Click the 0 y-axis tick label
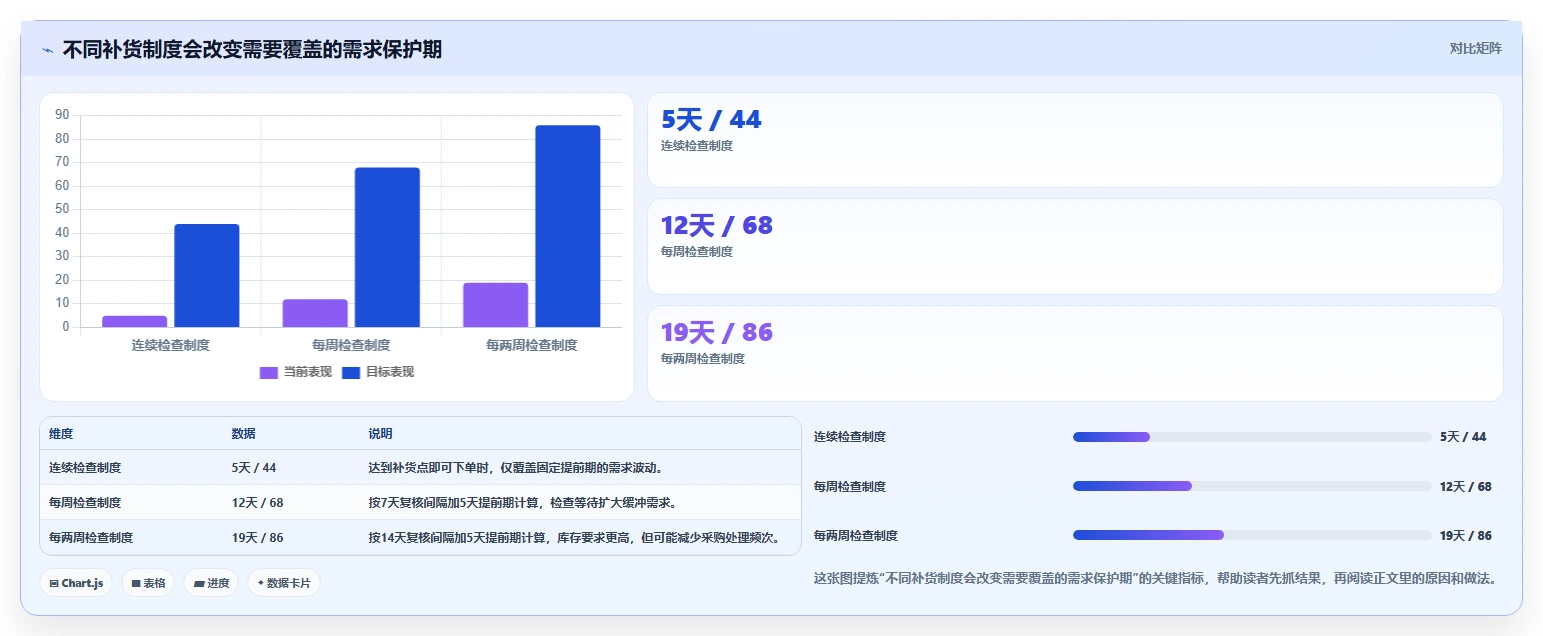This screenshot has height=636, width=1543. (66, 327)
